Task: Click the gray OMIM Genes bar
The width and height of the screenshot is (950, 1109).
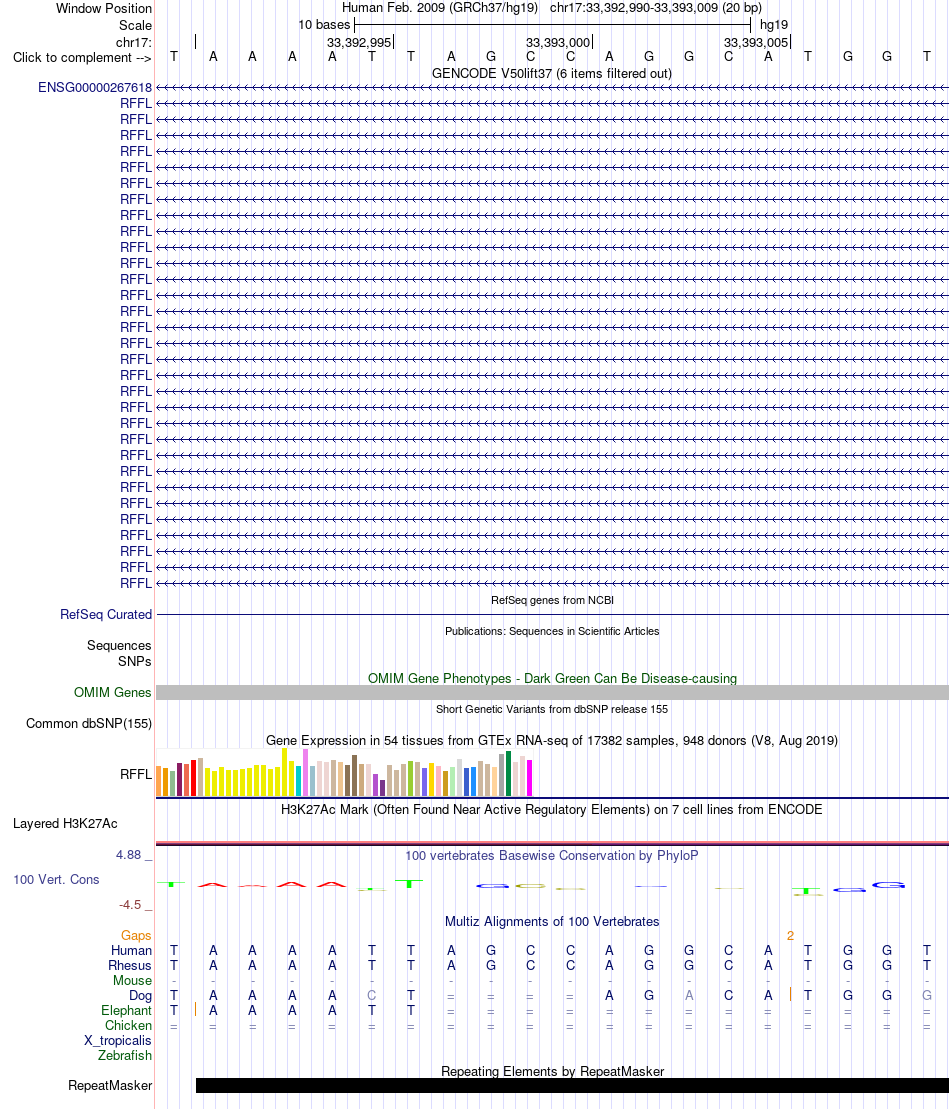Action: 552,692
